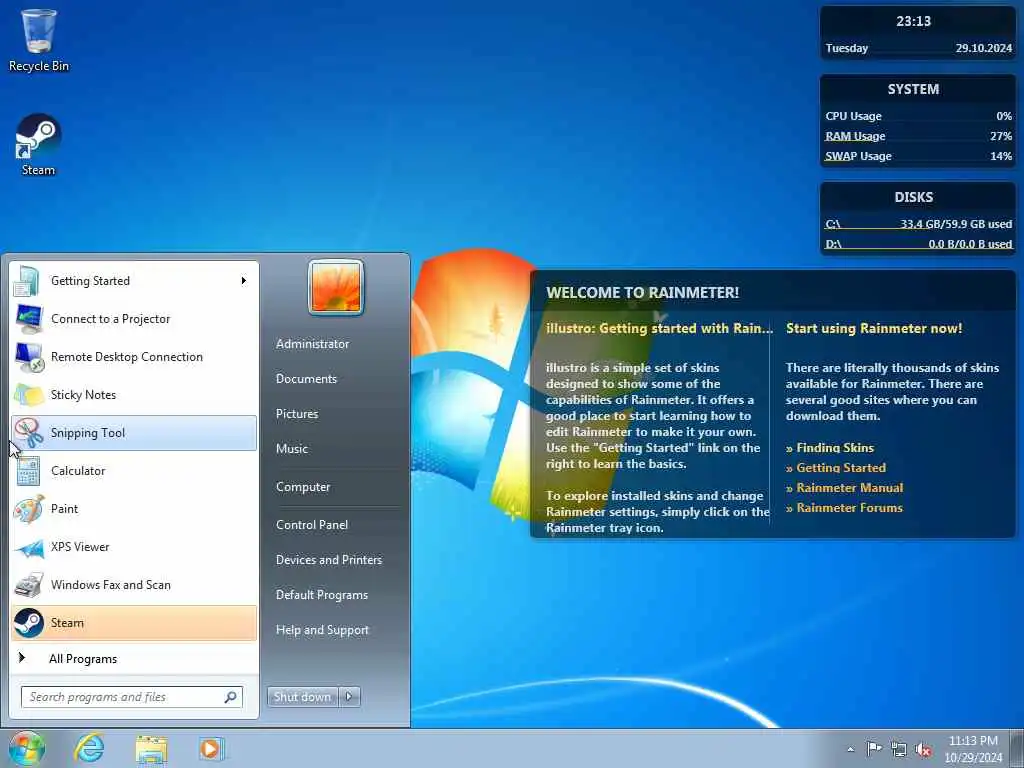The height and width of the screenshot is (768, 1024).
Task: Click the Shut down button
Action: point(302,697)
